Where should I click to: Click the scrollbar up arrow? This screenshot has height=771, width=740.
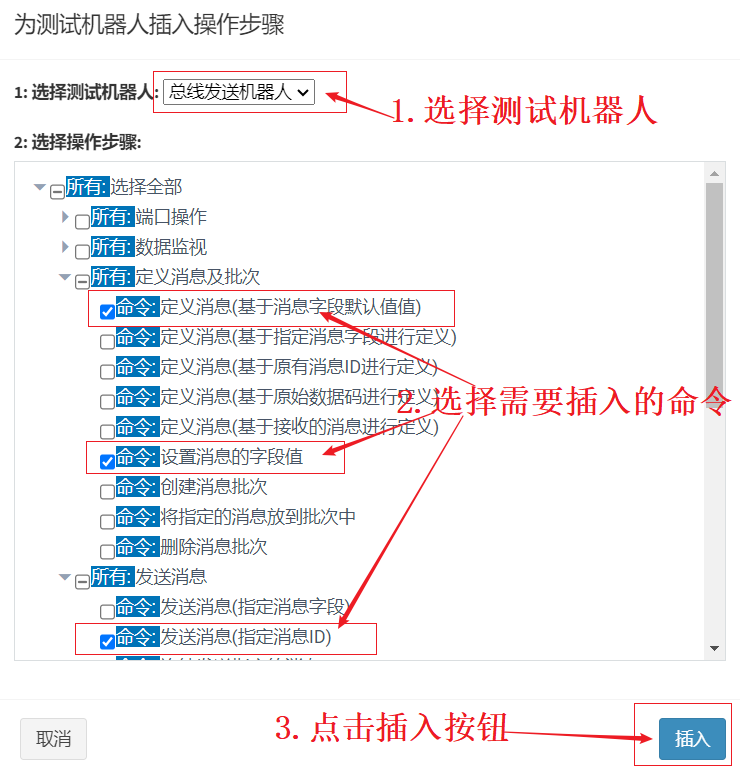(x=714, y=174)
